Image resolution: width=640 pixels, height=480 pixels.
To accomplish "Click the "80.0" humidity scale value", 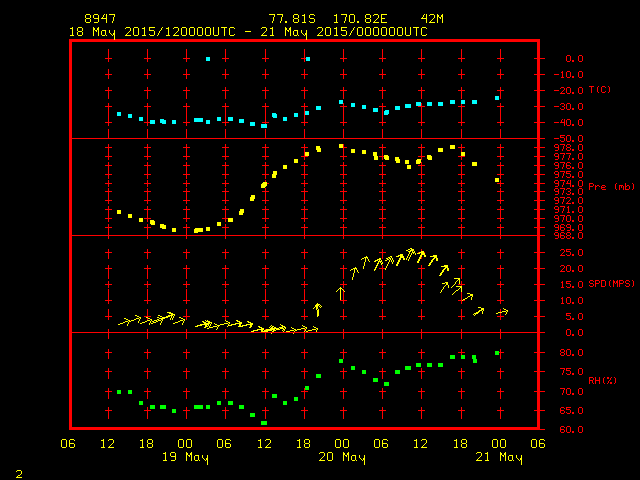I will click(571, 353).
